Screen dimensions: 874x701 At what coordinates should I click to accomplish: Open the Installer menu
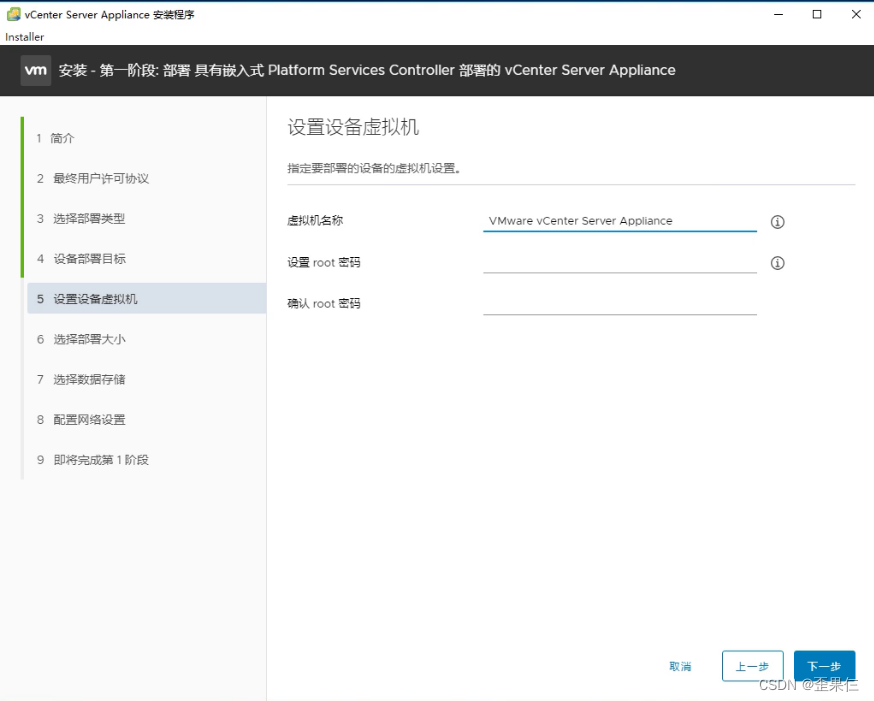25,37
